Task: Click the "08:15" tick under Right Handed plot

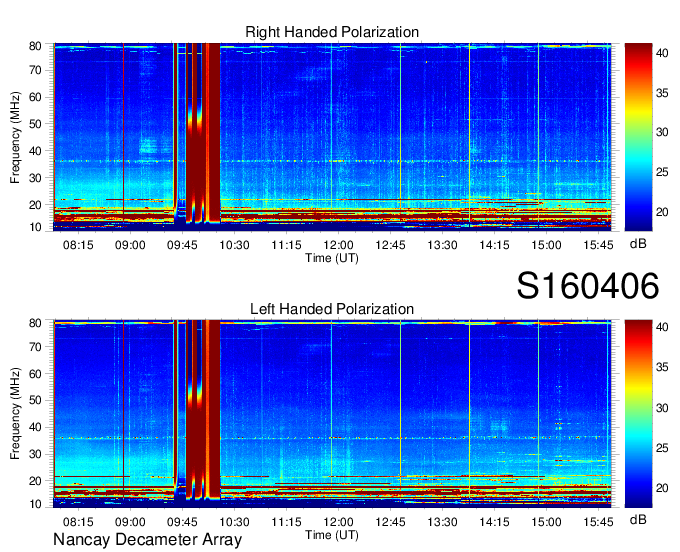Action: pyautogui.click(x=78, y=245)
